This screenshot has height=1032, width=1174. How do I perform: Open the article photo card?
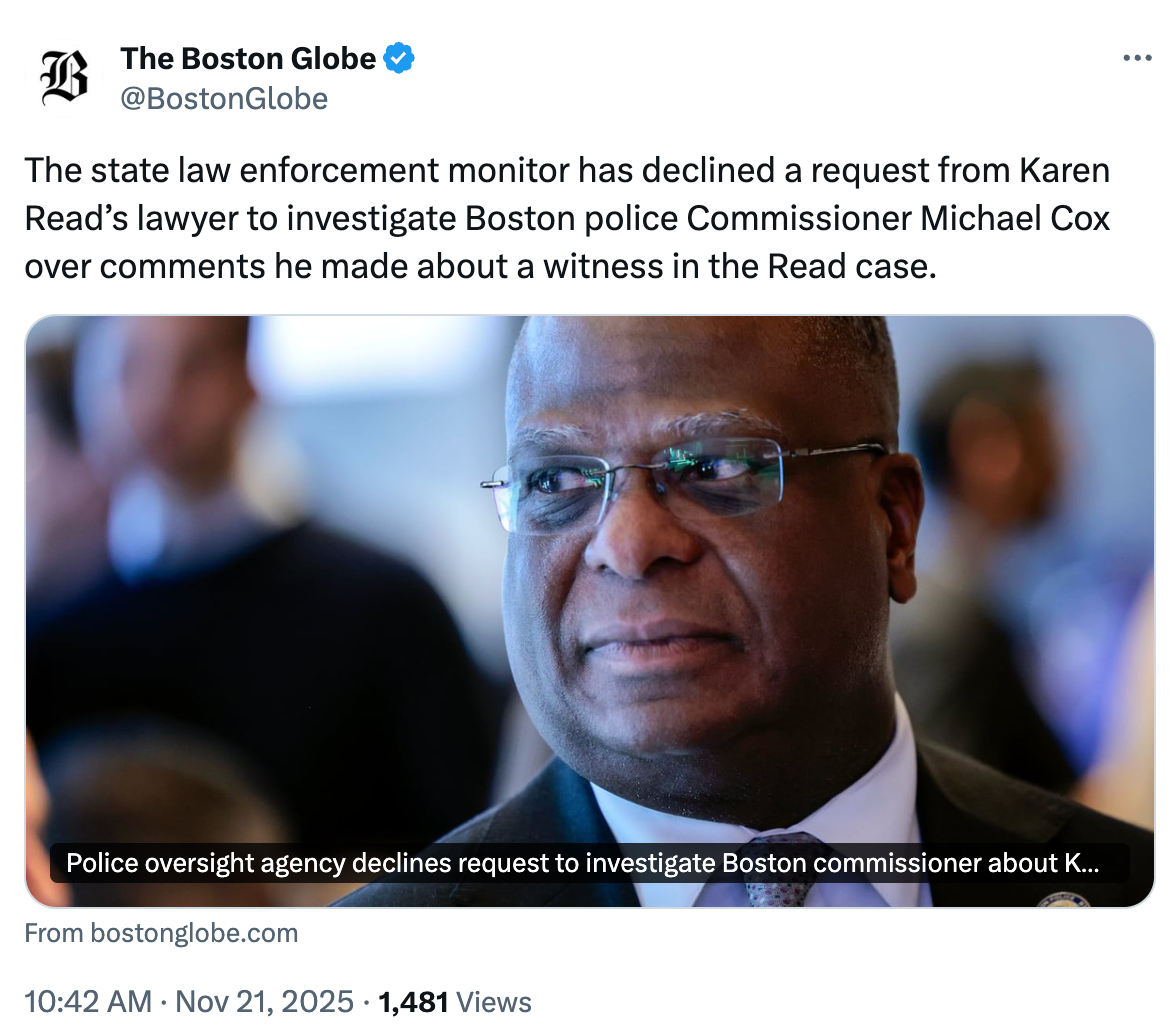tap(590, 560)
